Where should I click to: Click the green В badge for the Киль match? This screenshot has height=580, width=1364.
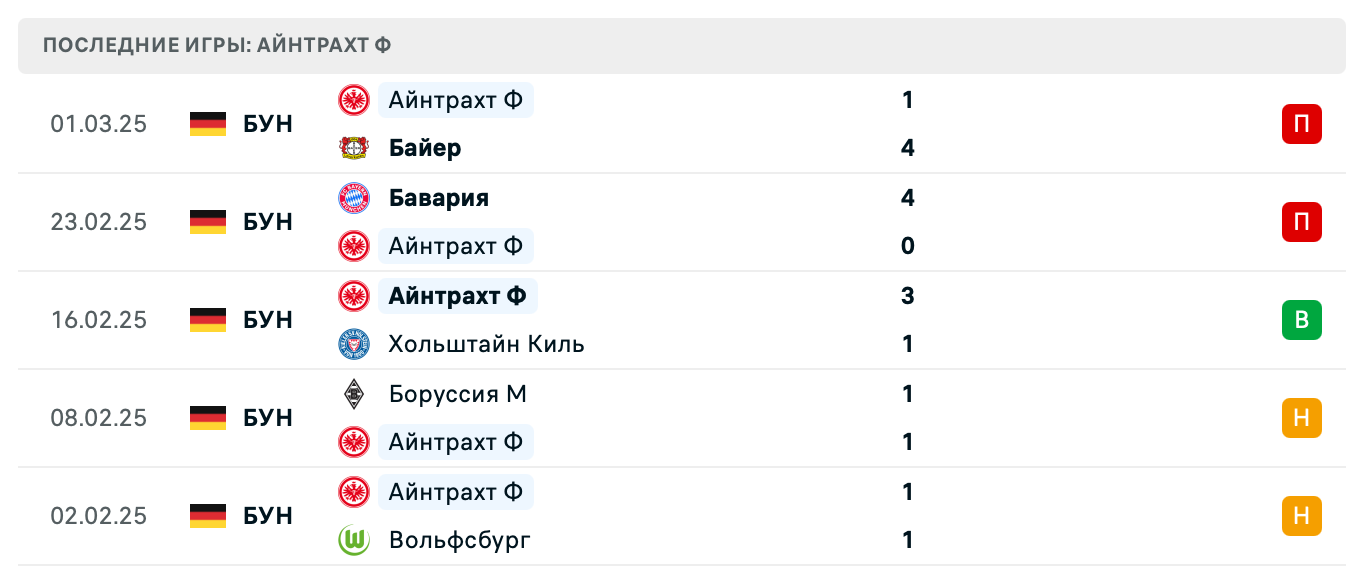click(x=1301, y=320)
